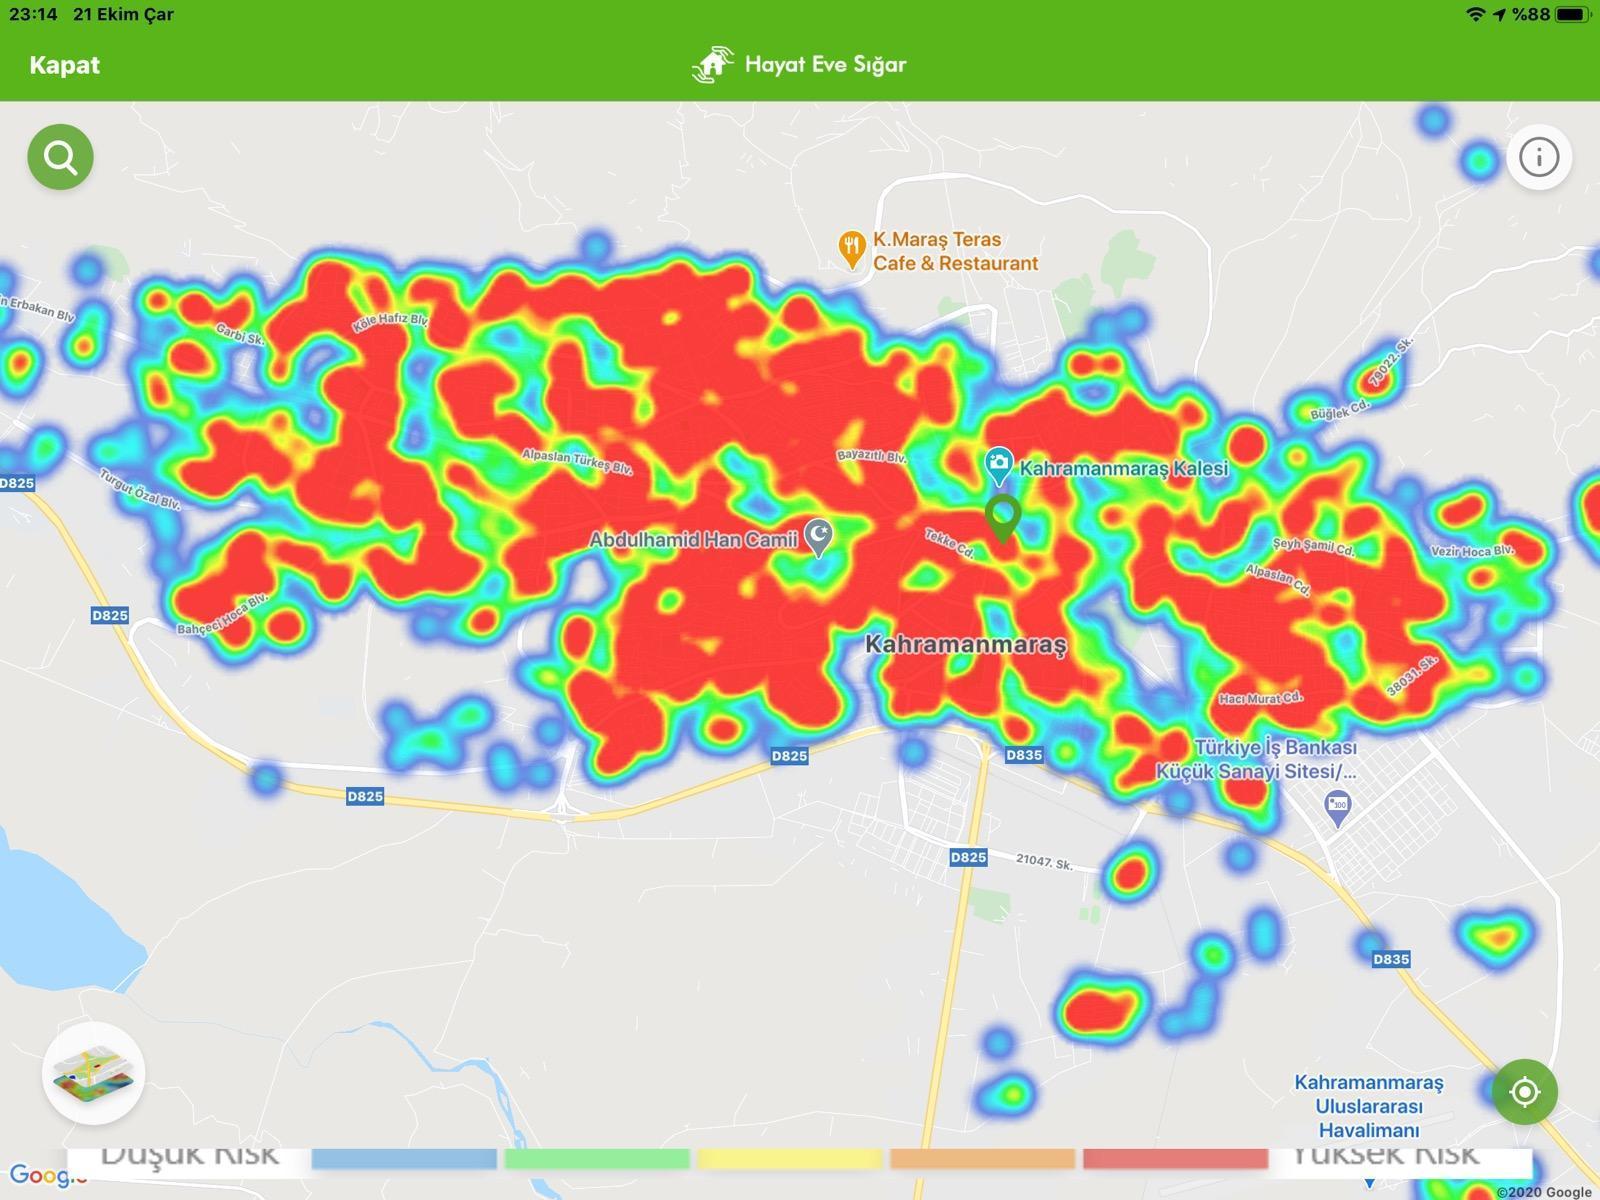Open Kahramanmaraş Uluslararası Havalimanı label
Viewport: 1600px width, 1200px height.
[1368, 1106]
